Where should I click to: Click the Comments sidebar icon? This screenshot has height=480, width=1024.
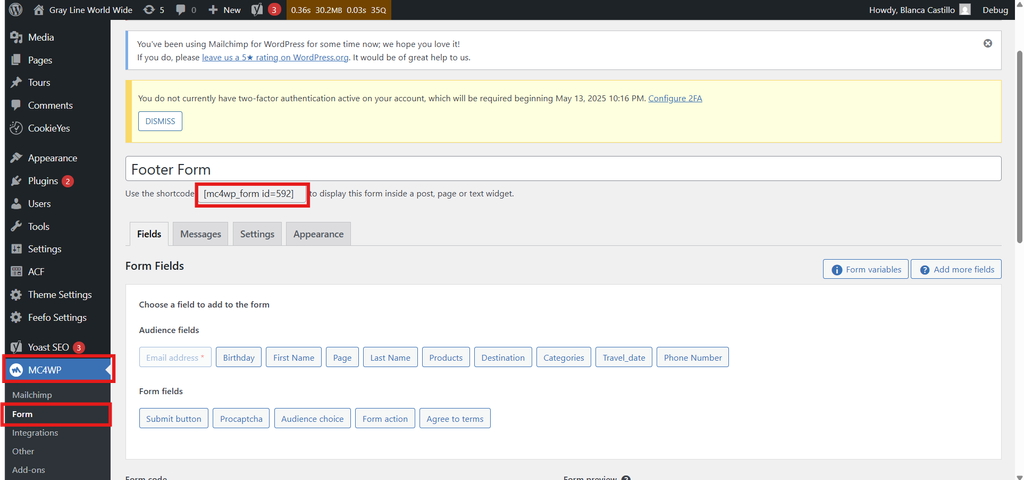(x=17, y=105)
